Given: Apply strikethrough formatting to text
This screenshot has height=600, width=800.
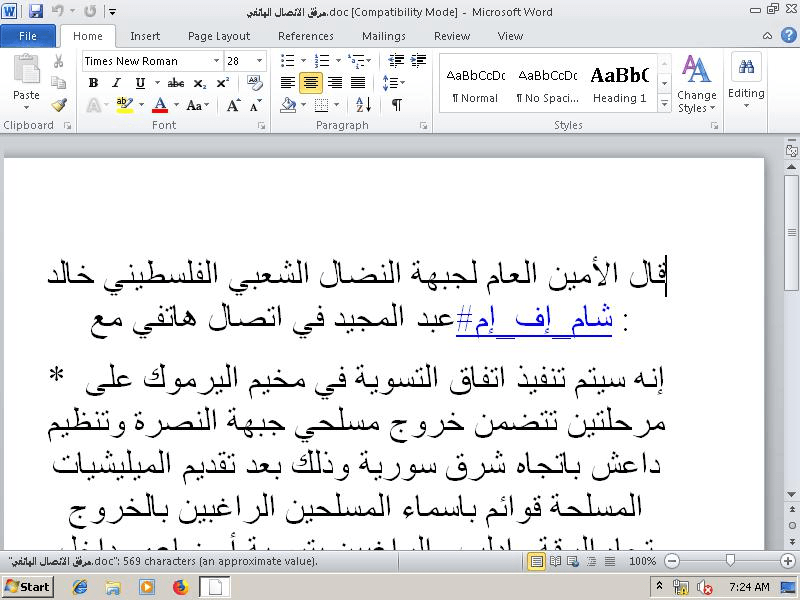Looking at the screenshot, I should click(x=173, y=83).
